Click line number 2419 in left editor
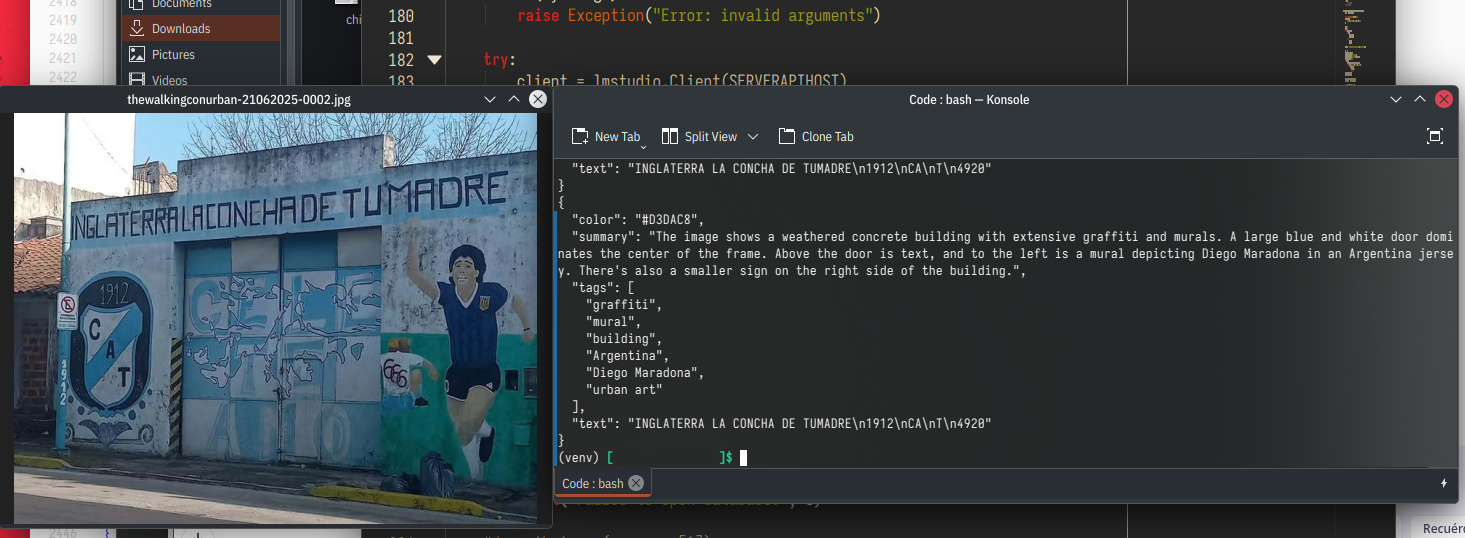The height and width of the screenshot is (538, 1465). 62,20
